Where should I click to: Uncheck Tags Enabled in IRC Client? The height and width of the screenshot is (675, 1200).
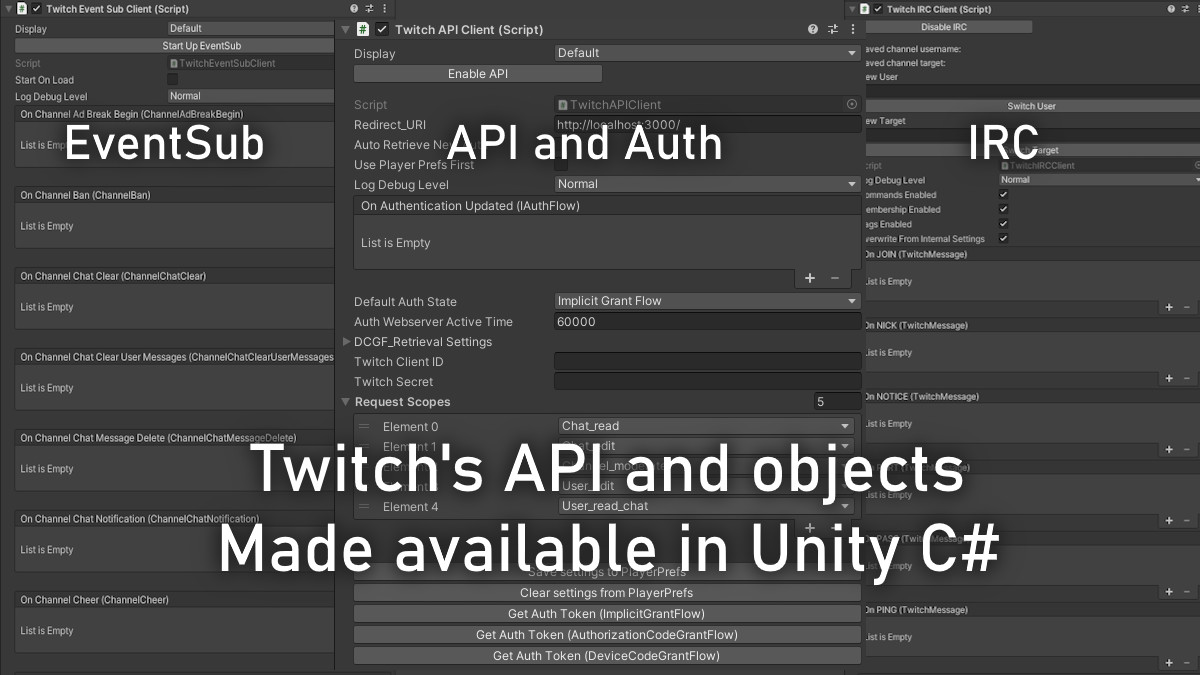(1004, 224)
